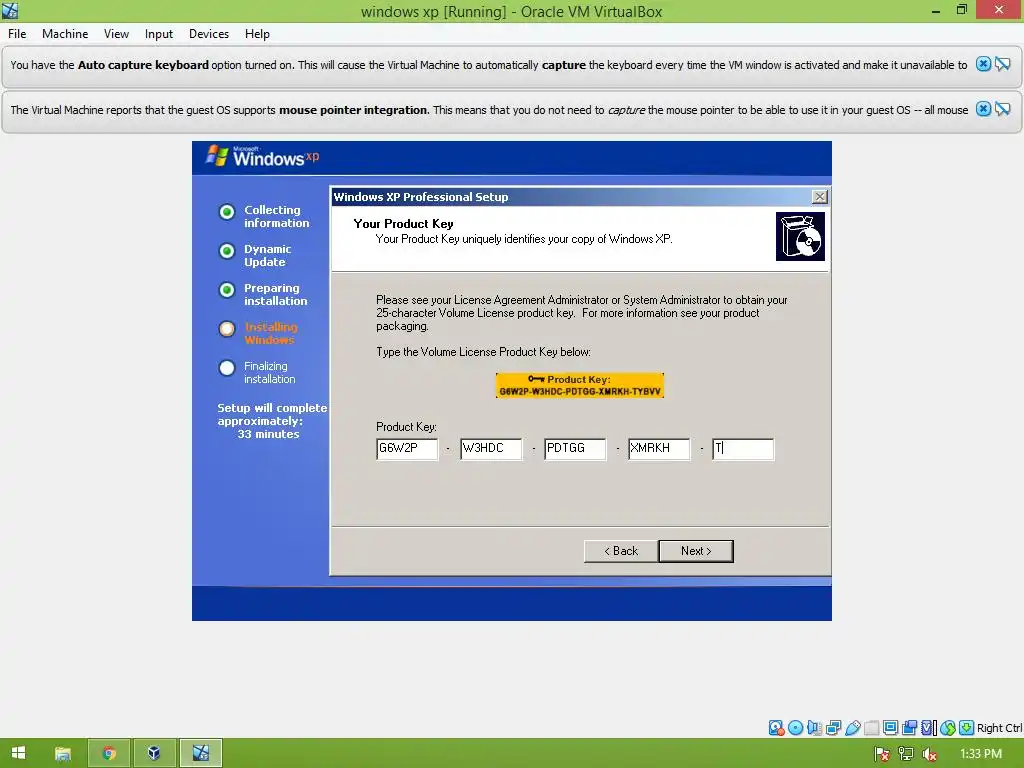Open the Action Center flag tray icon

[x=882, y=754]
